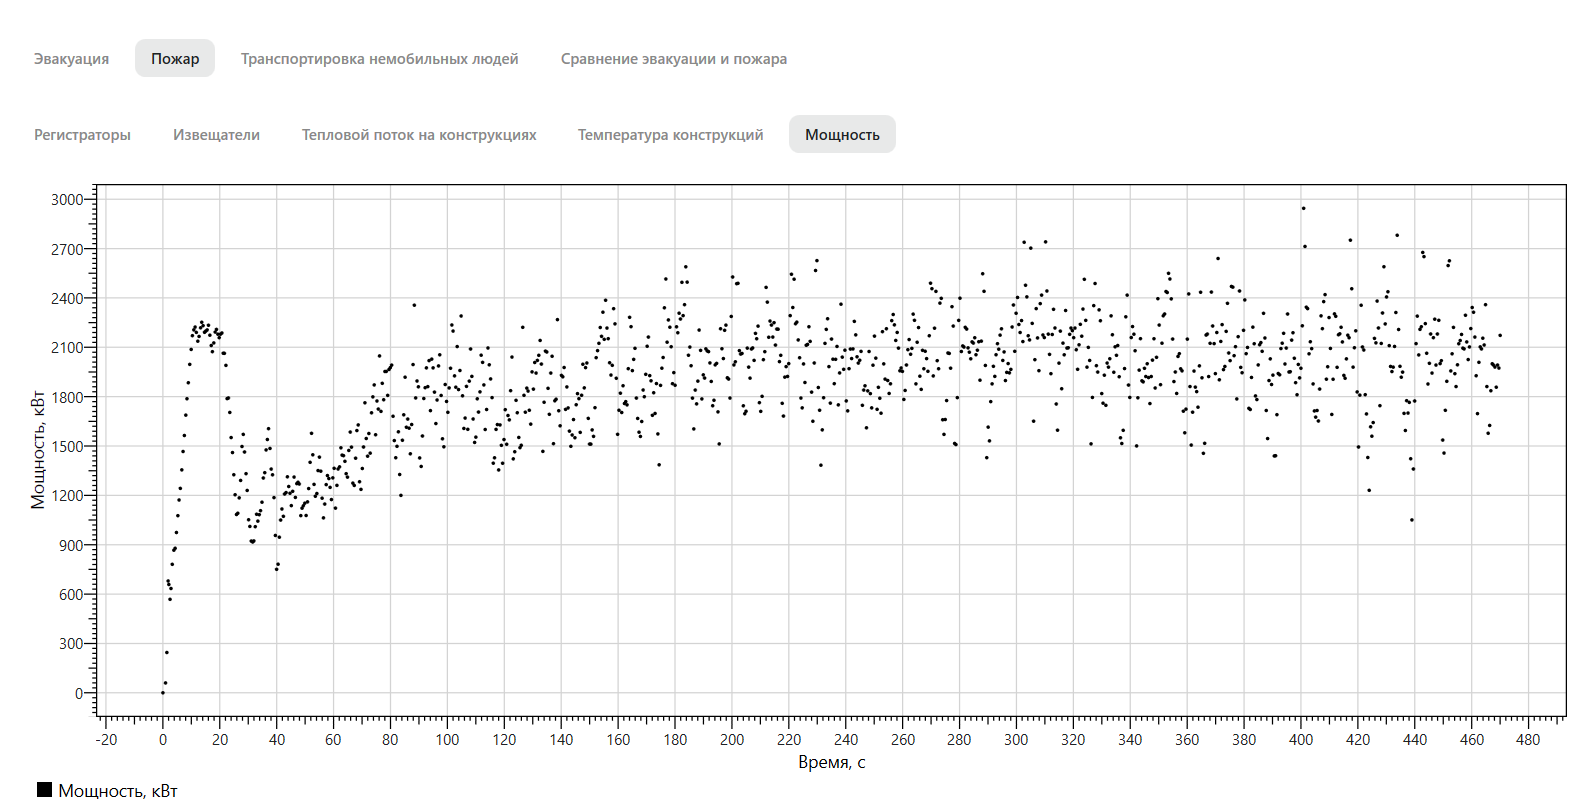Click the 1500 value on the Y axis
Viewport: 1573px width, 810px height.
67,447
